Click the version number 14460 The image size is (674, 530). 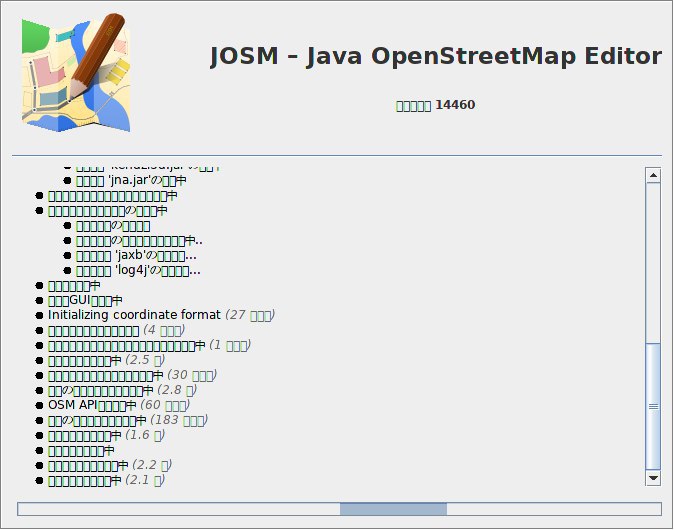[455, 105]
